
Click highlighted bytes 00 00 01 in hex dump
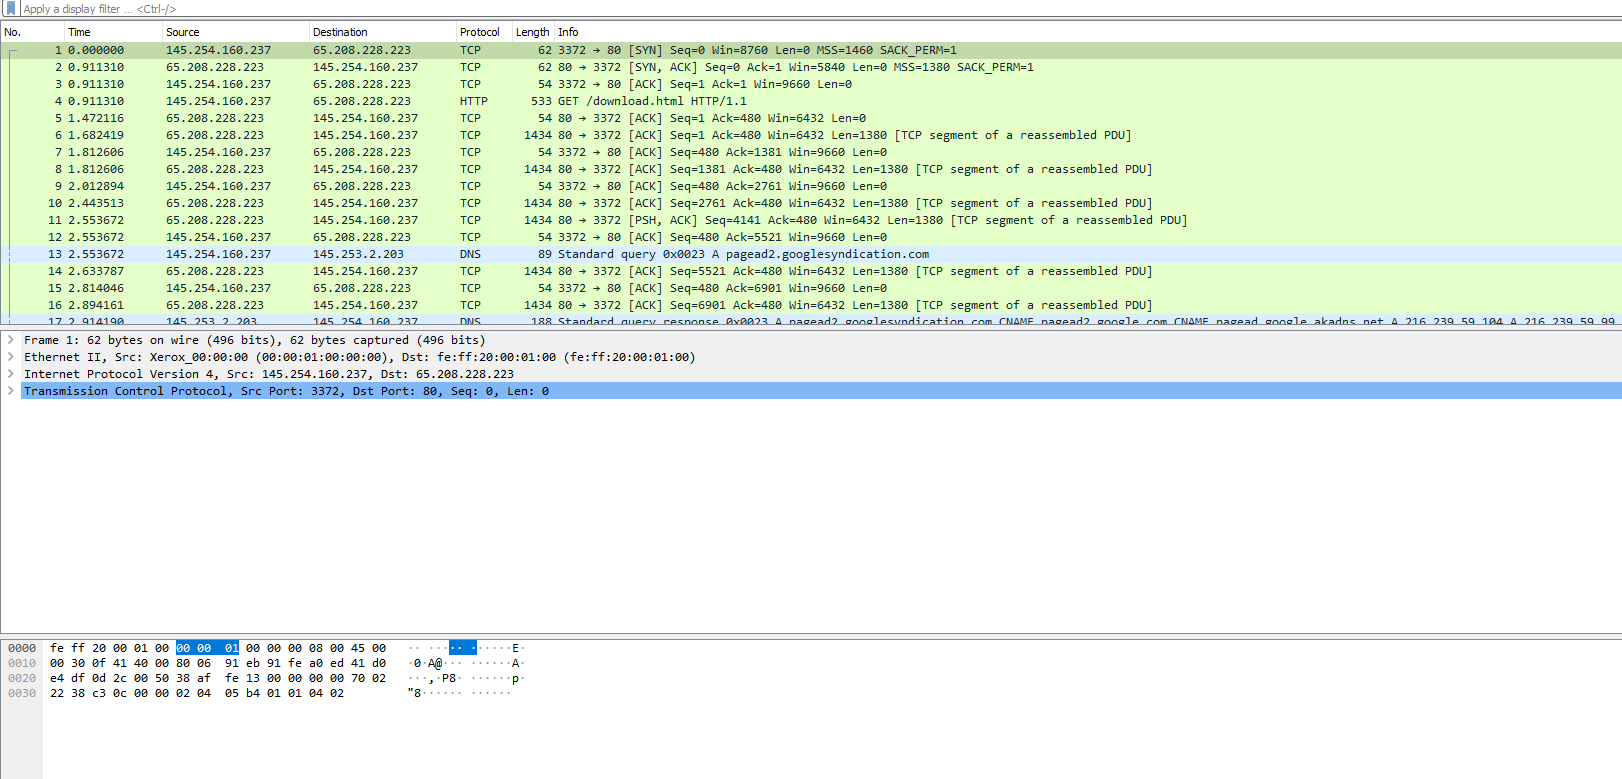(208, 648)
